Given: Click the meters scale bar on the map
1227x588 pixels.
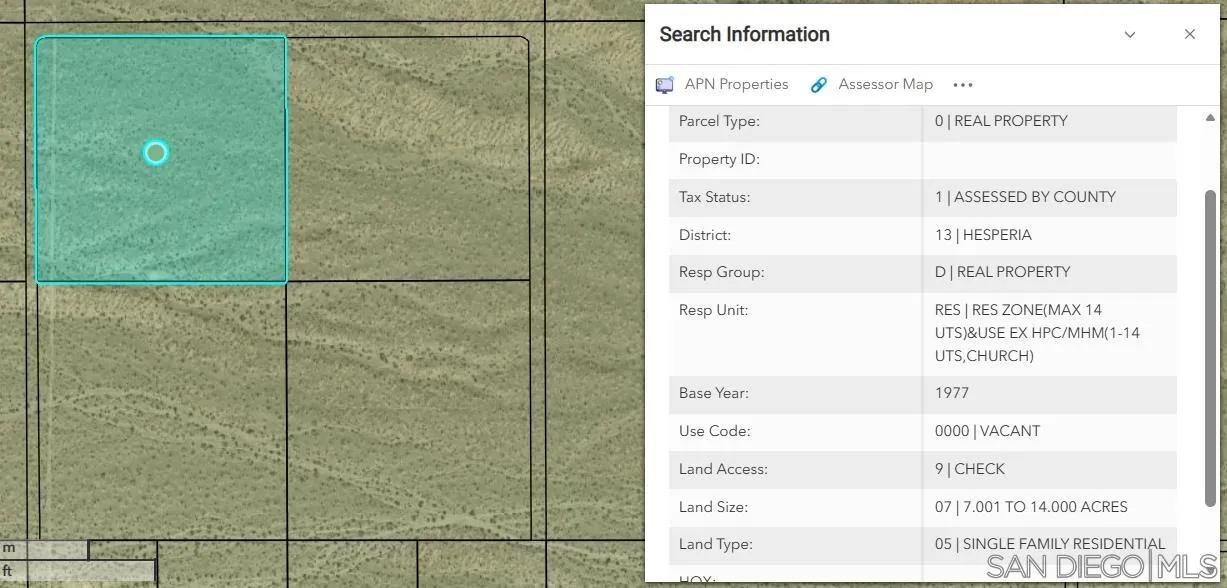Looking at the screenshot, I should coord(44,549).
